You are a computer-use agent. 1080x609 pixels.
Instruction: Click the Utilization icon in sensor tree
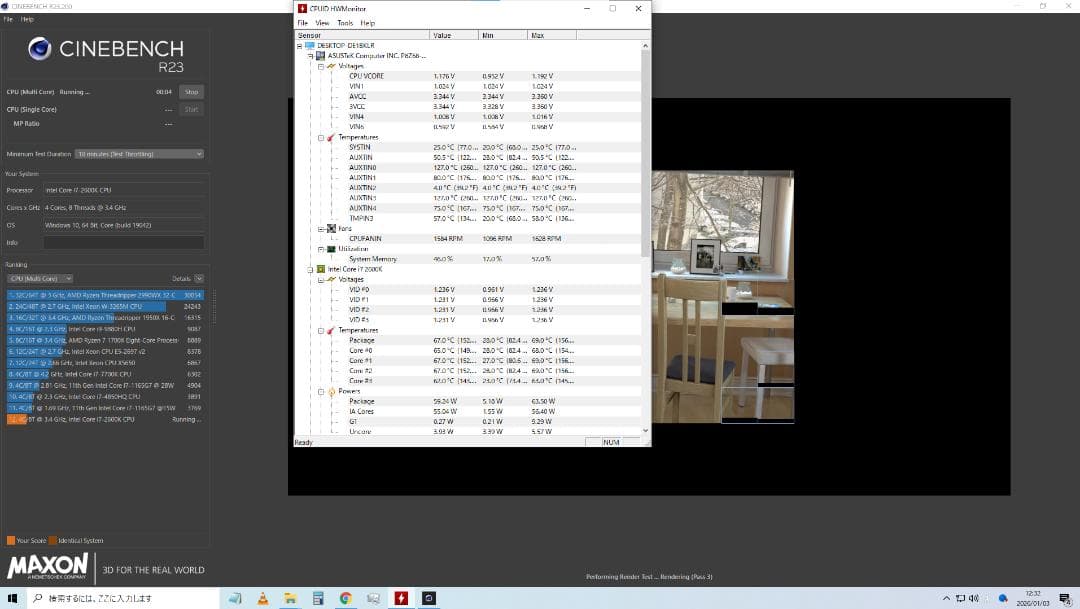pos(331,249)
